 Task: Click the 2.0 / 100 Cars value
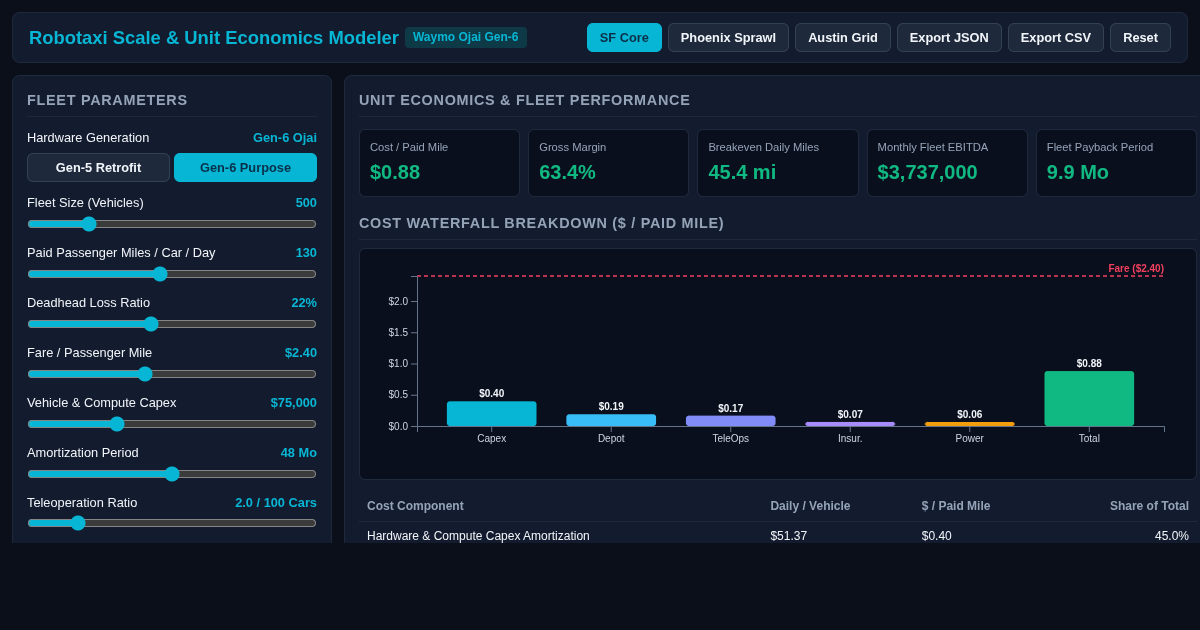point(276,502)
